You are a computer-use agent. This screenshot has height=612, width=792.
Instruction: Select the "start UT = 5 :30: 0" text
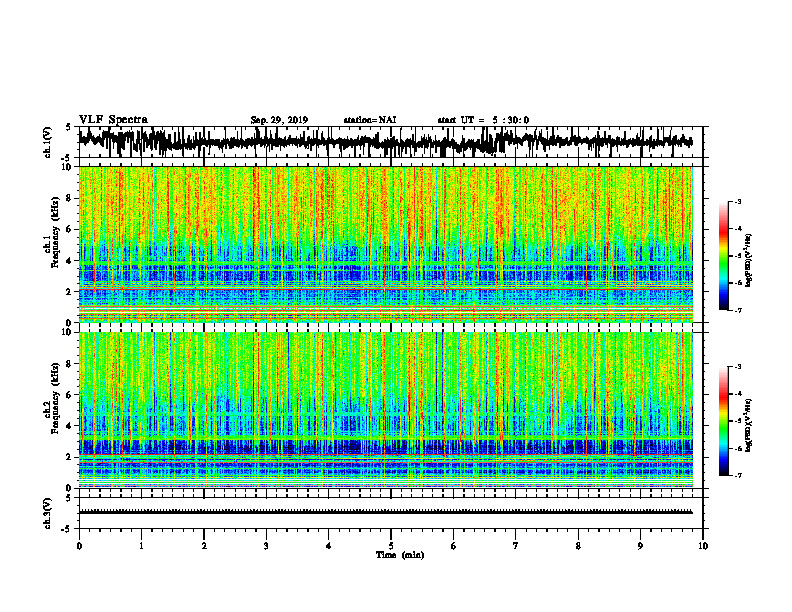click(x=483, y=120)
